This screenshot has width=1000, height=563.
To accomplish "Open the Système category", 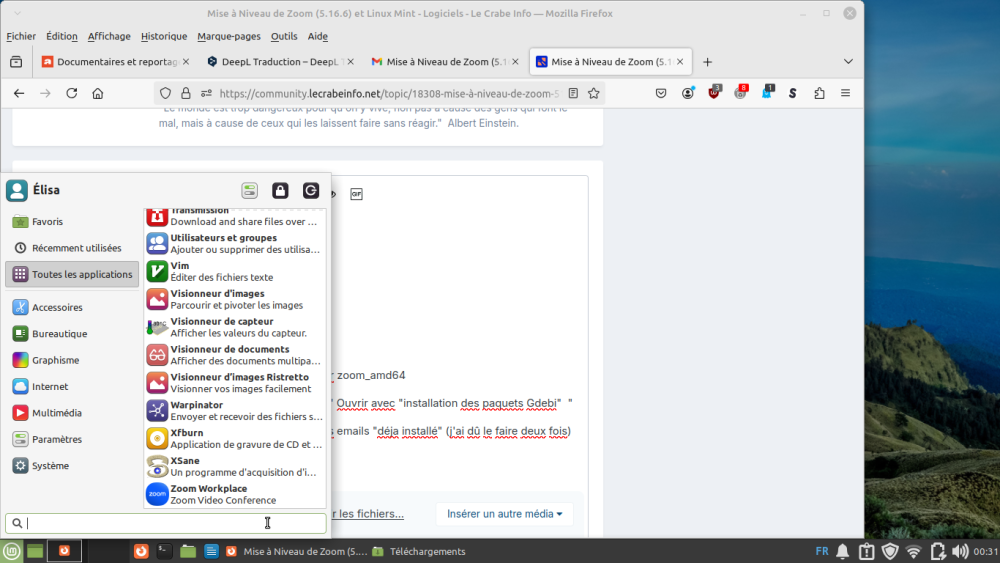I will tap(71, 465).
